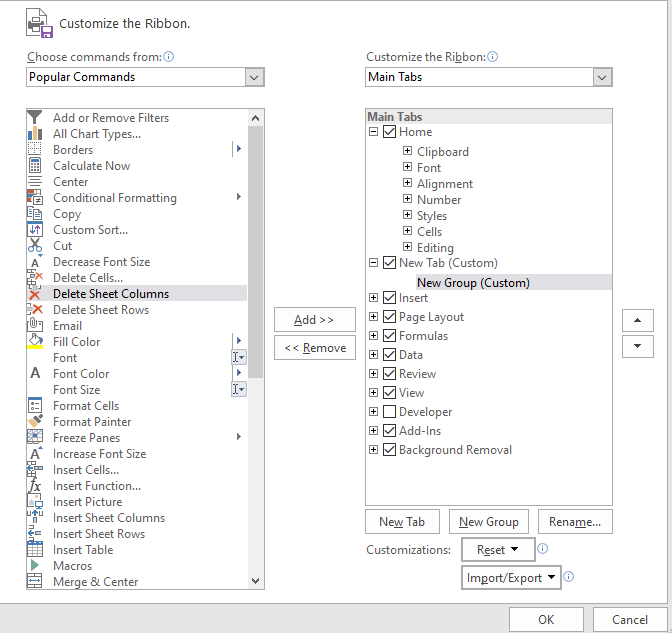Click the Rename... button
Viewport: 672px width, 633px height.
(575, 522)
